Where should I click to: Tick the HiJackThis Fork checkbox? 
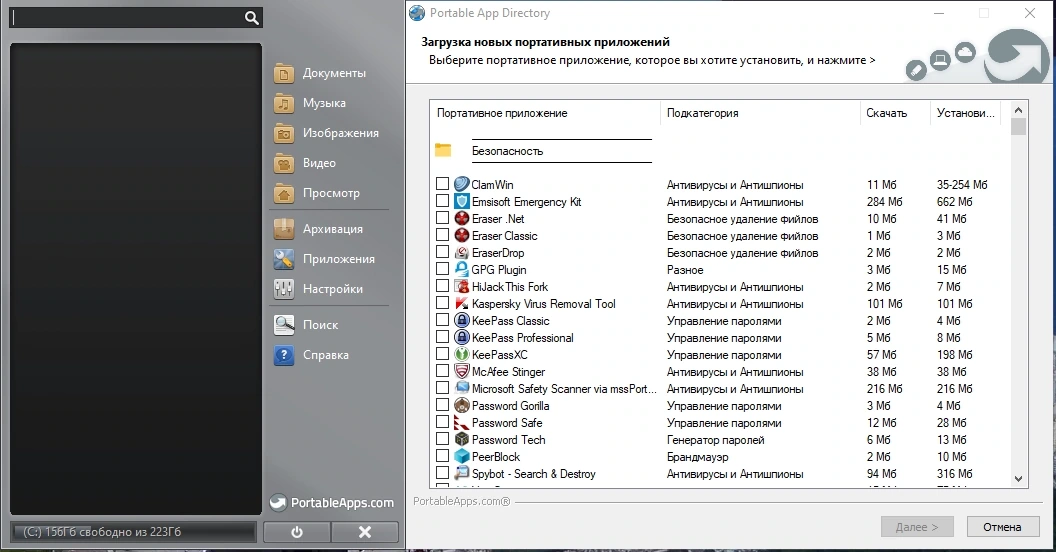pos(442,286)
